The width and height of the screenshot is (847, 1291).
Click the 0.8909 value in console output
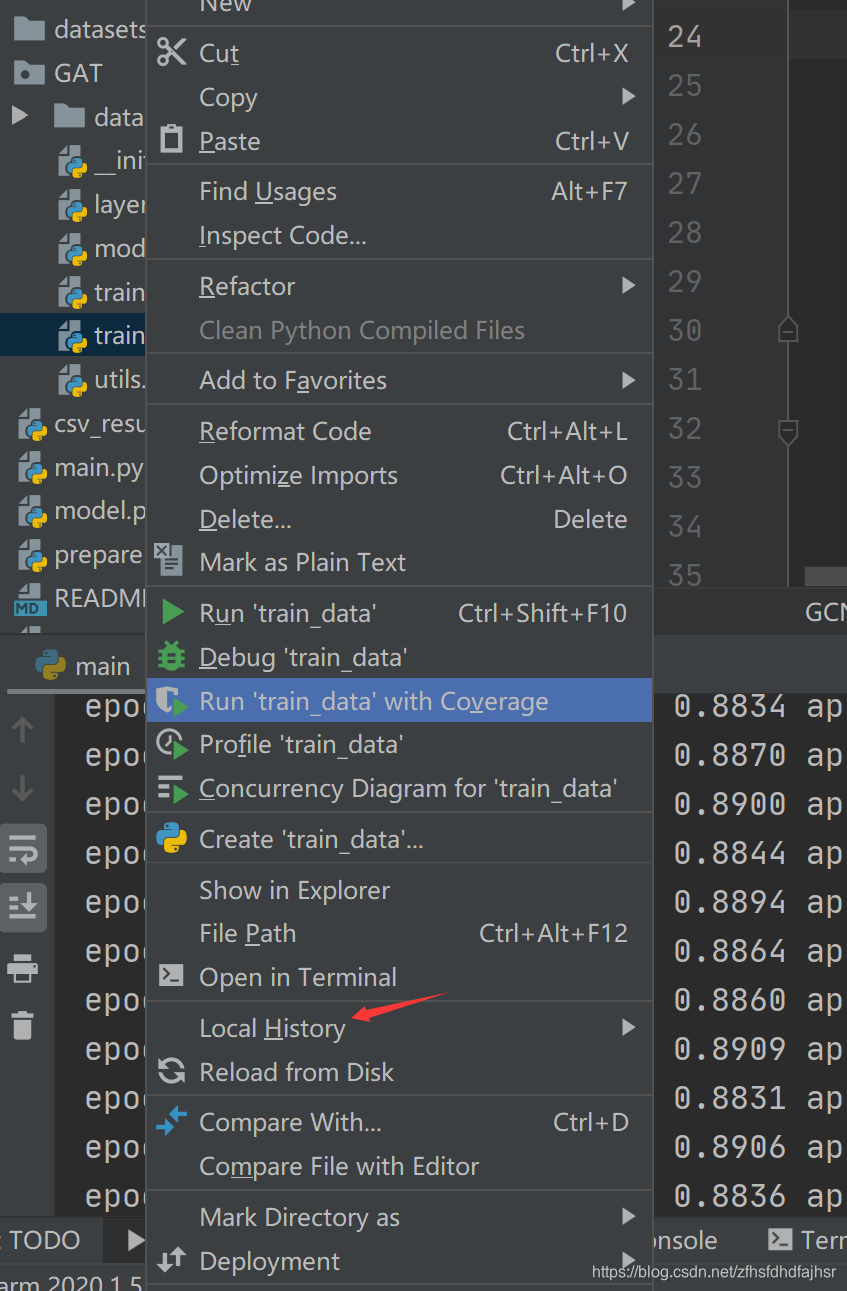pos(730,1048)
